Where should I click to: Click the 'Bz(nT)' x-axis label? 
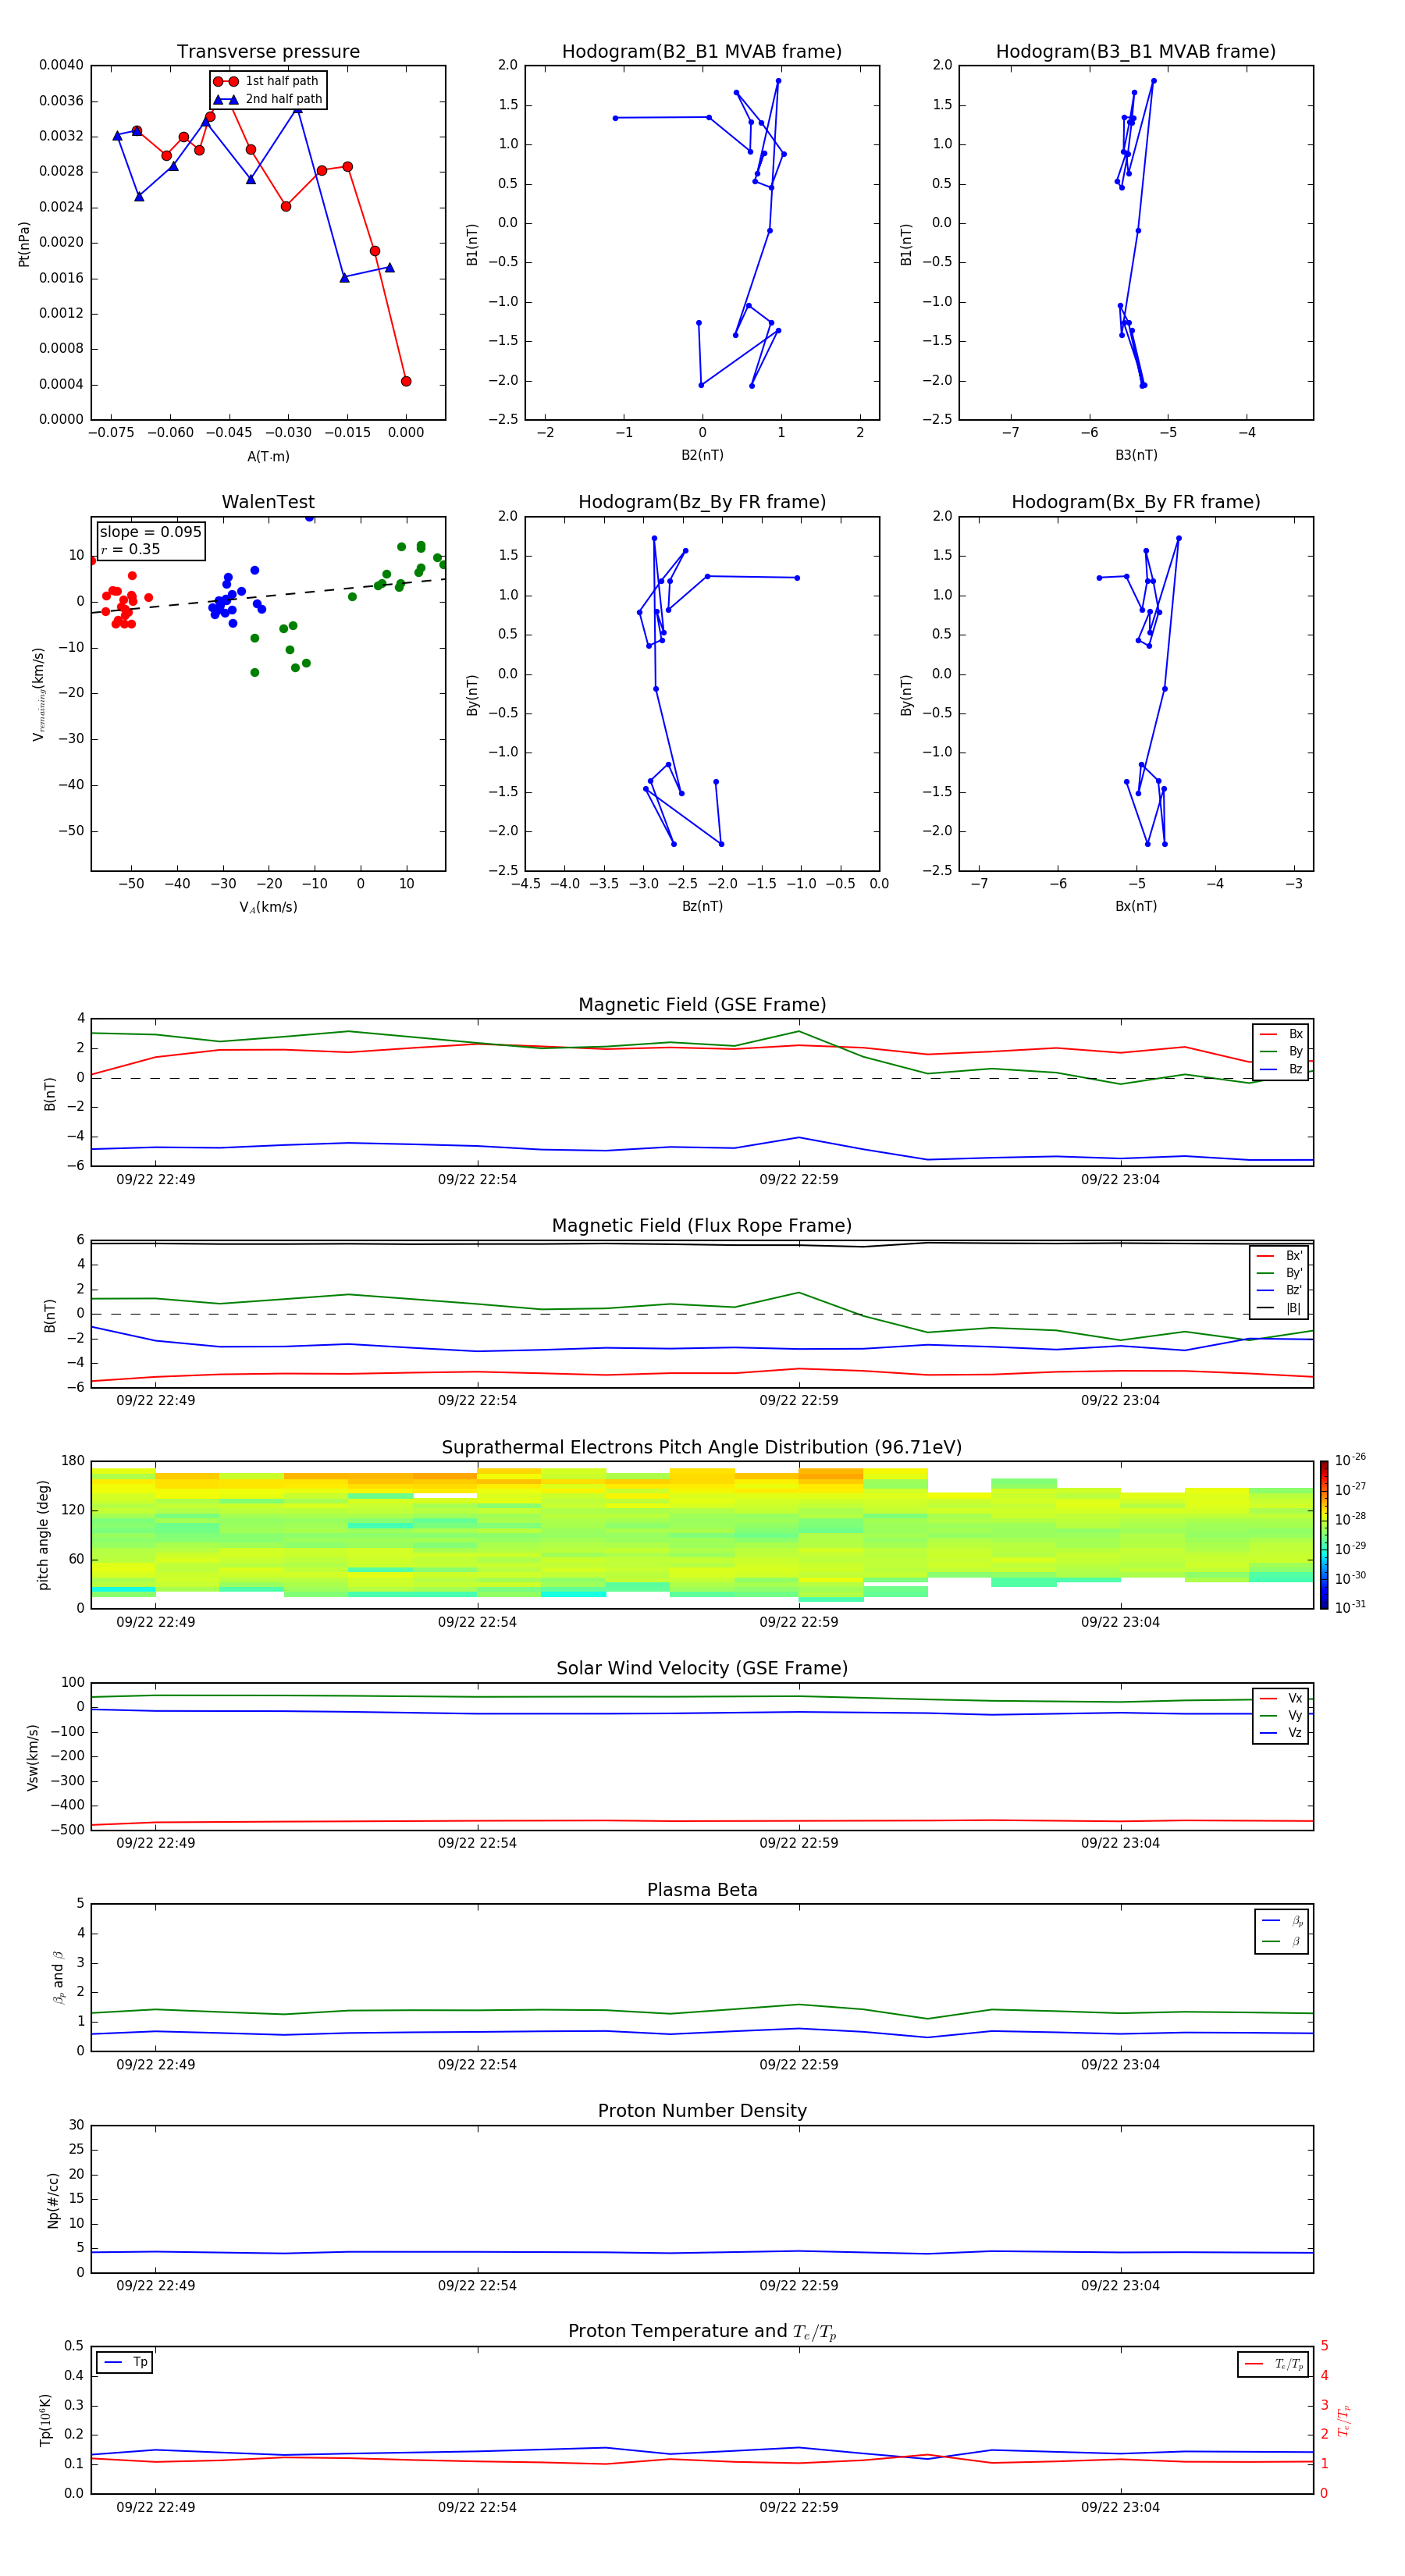pos(702,906)
